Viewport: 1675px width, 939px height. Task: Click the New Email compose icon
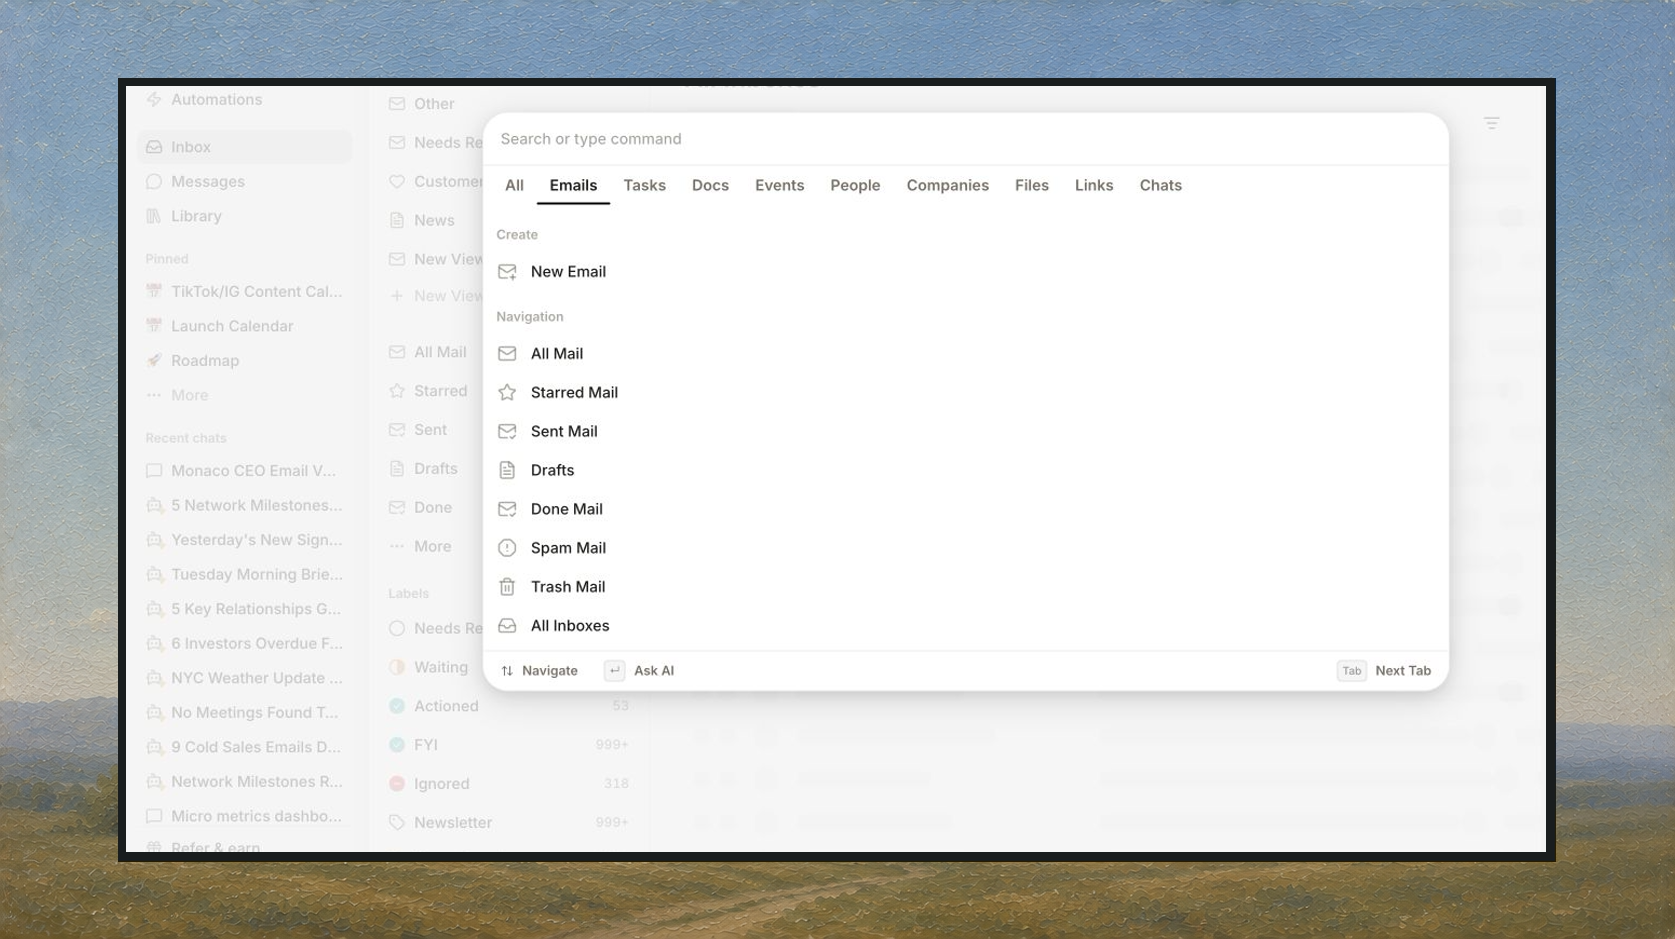tap(507, 272)
